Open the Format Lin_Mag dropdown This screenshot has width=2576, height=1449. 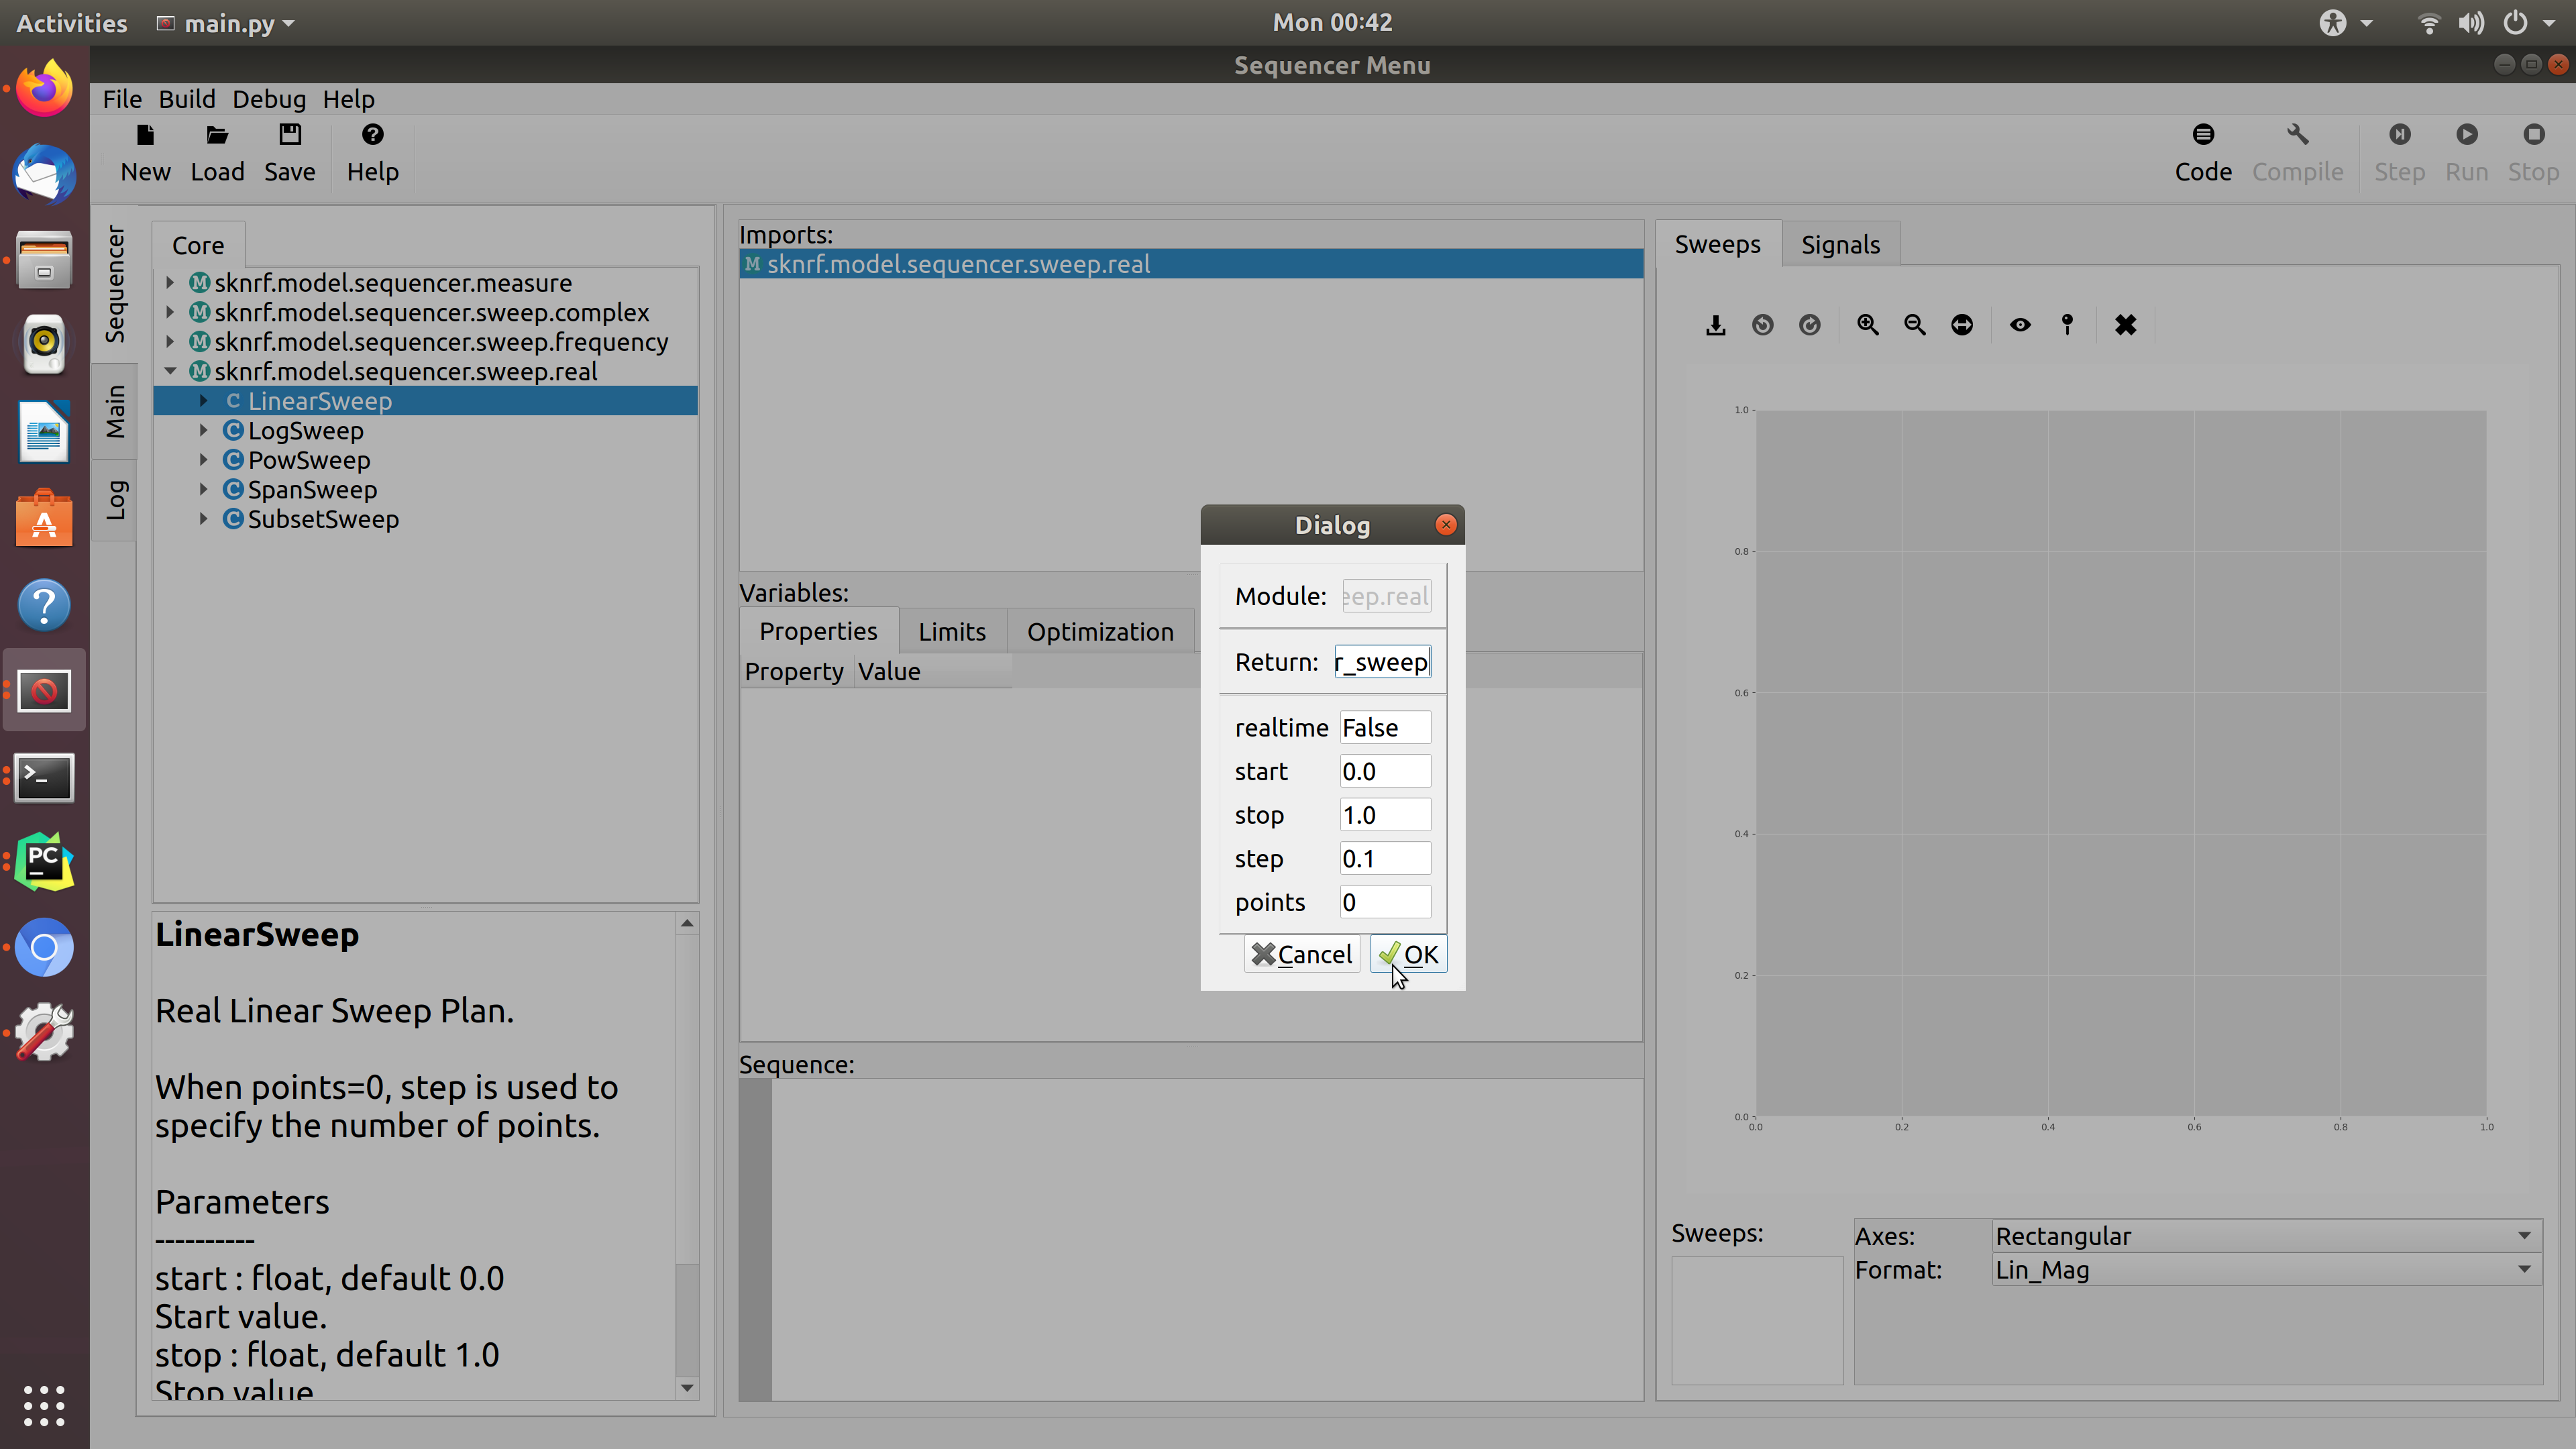pos(2266,1270)
